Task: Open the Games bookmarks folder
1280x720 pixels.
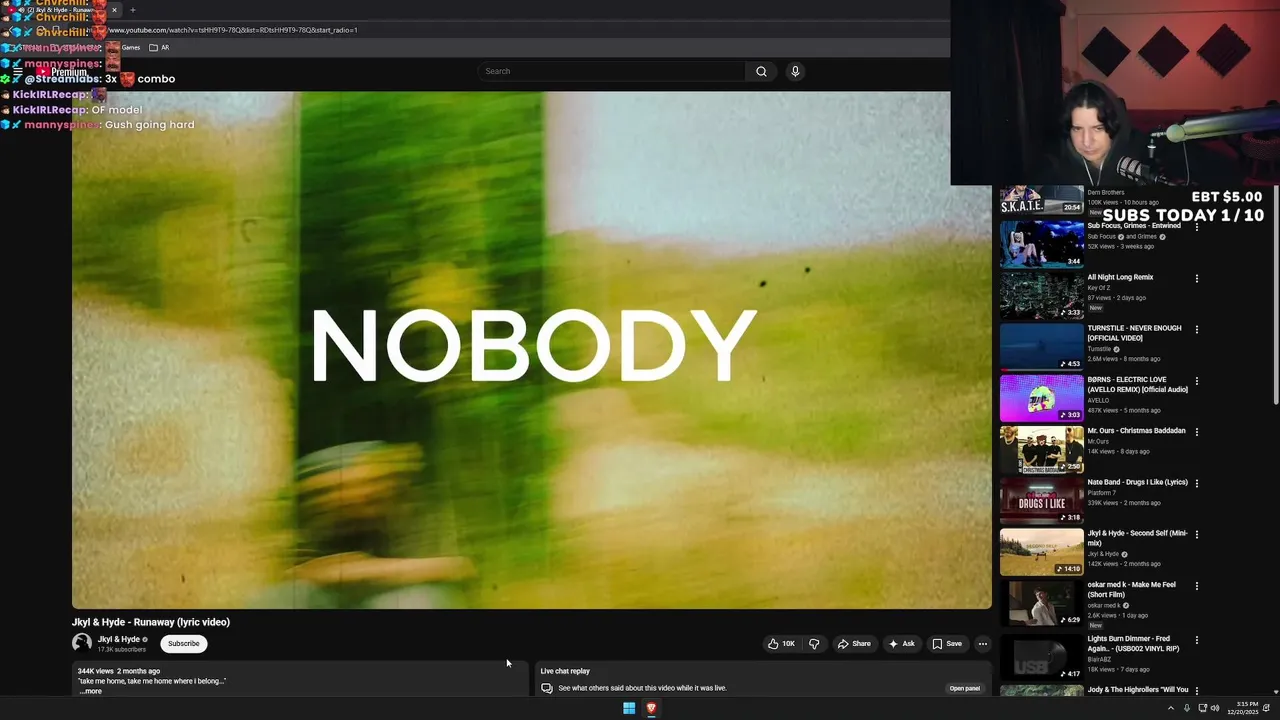Action: tap(130, 47)
